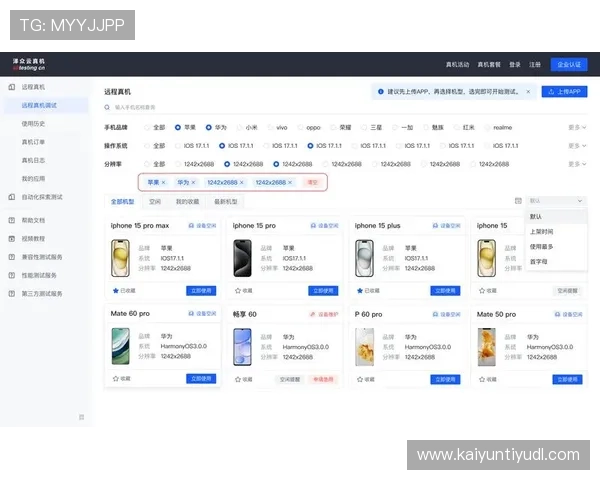
Task: Favorite the P 60 pro star
Action: tap(360, 379)
